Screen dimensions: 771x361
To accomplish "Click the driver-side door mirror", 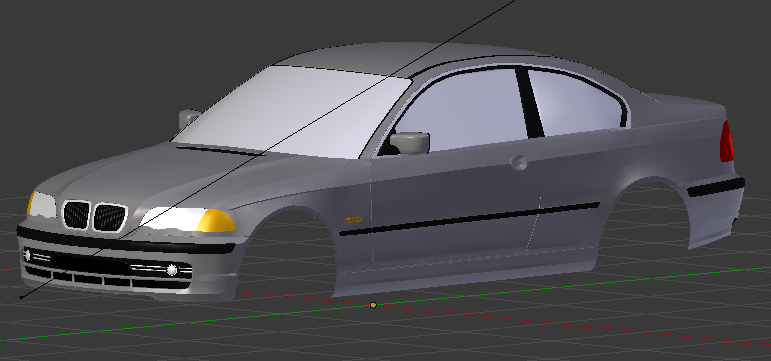I will pos(410,143).
